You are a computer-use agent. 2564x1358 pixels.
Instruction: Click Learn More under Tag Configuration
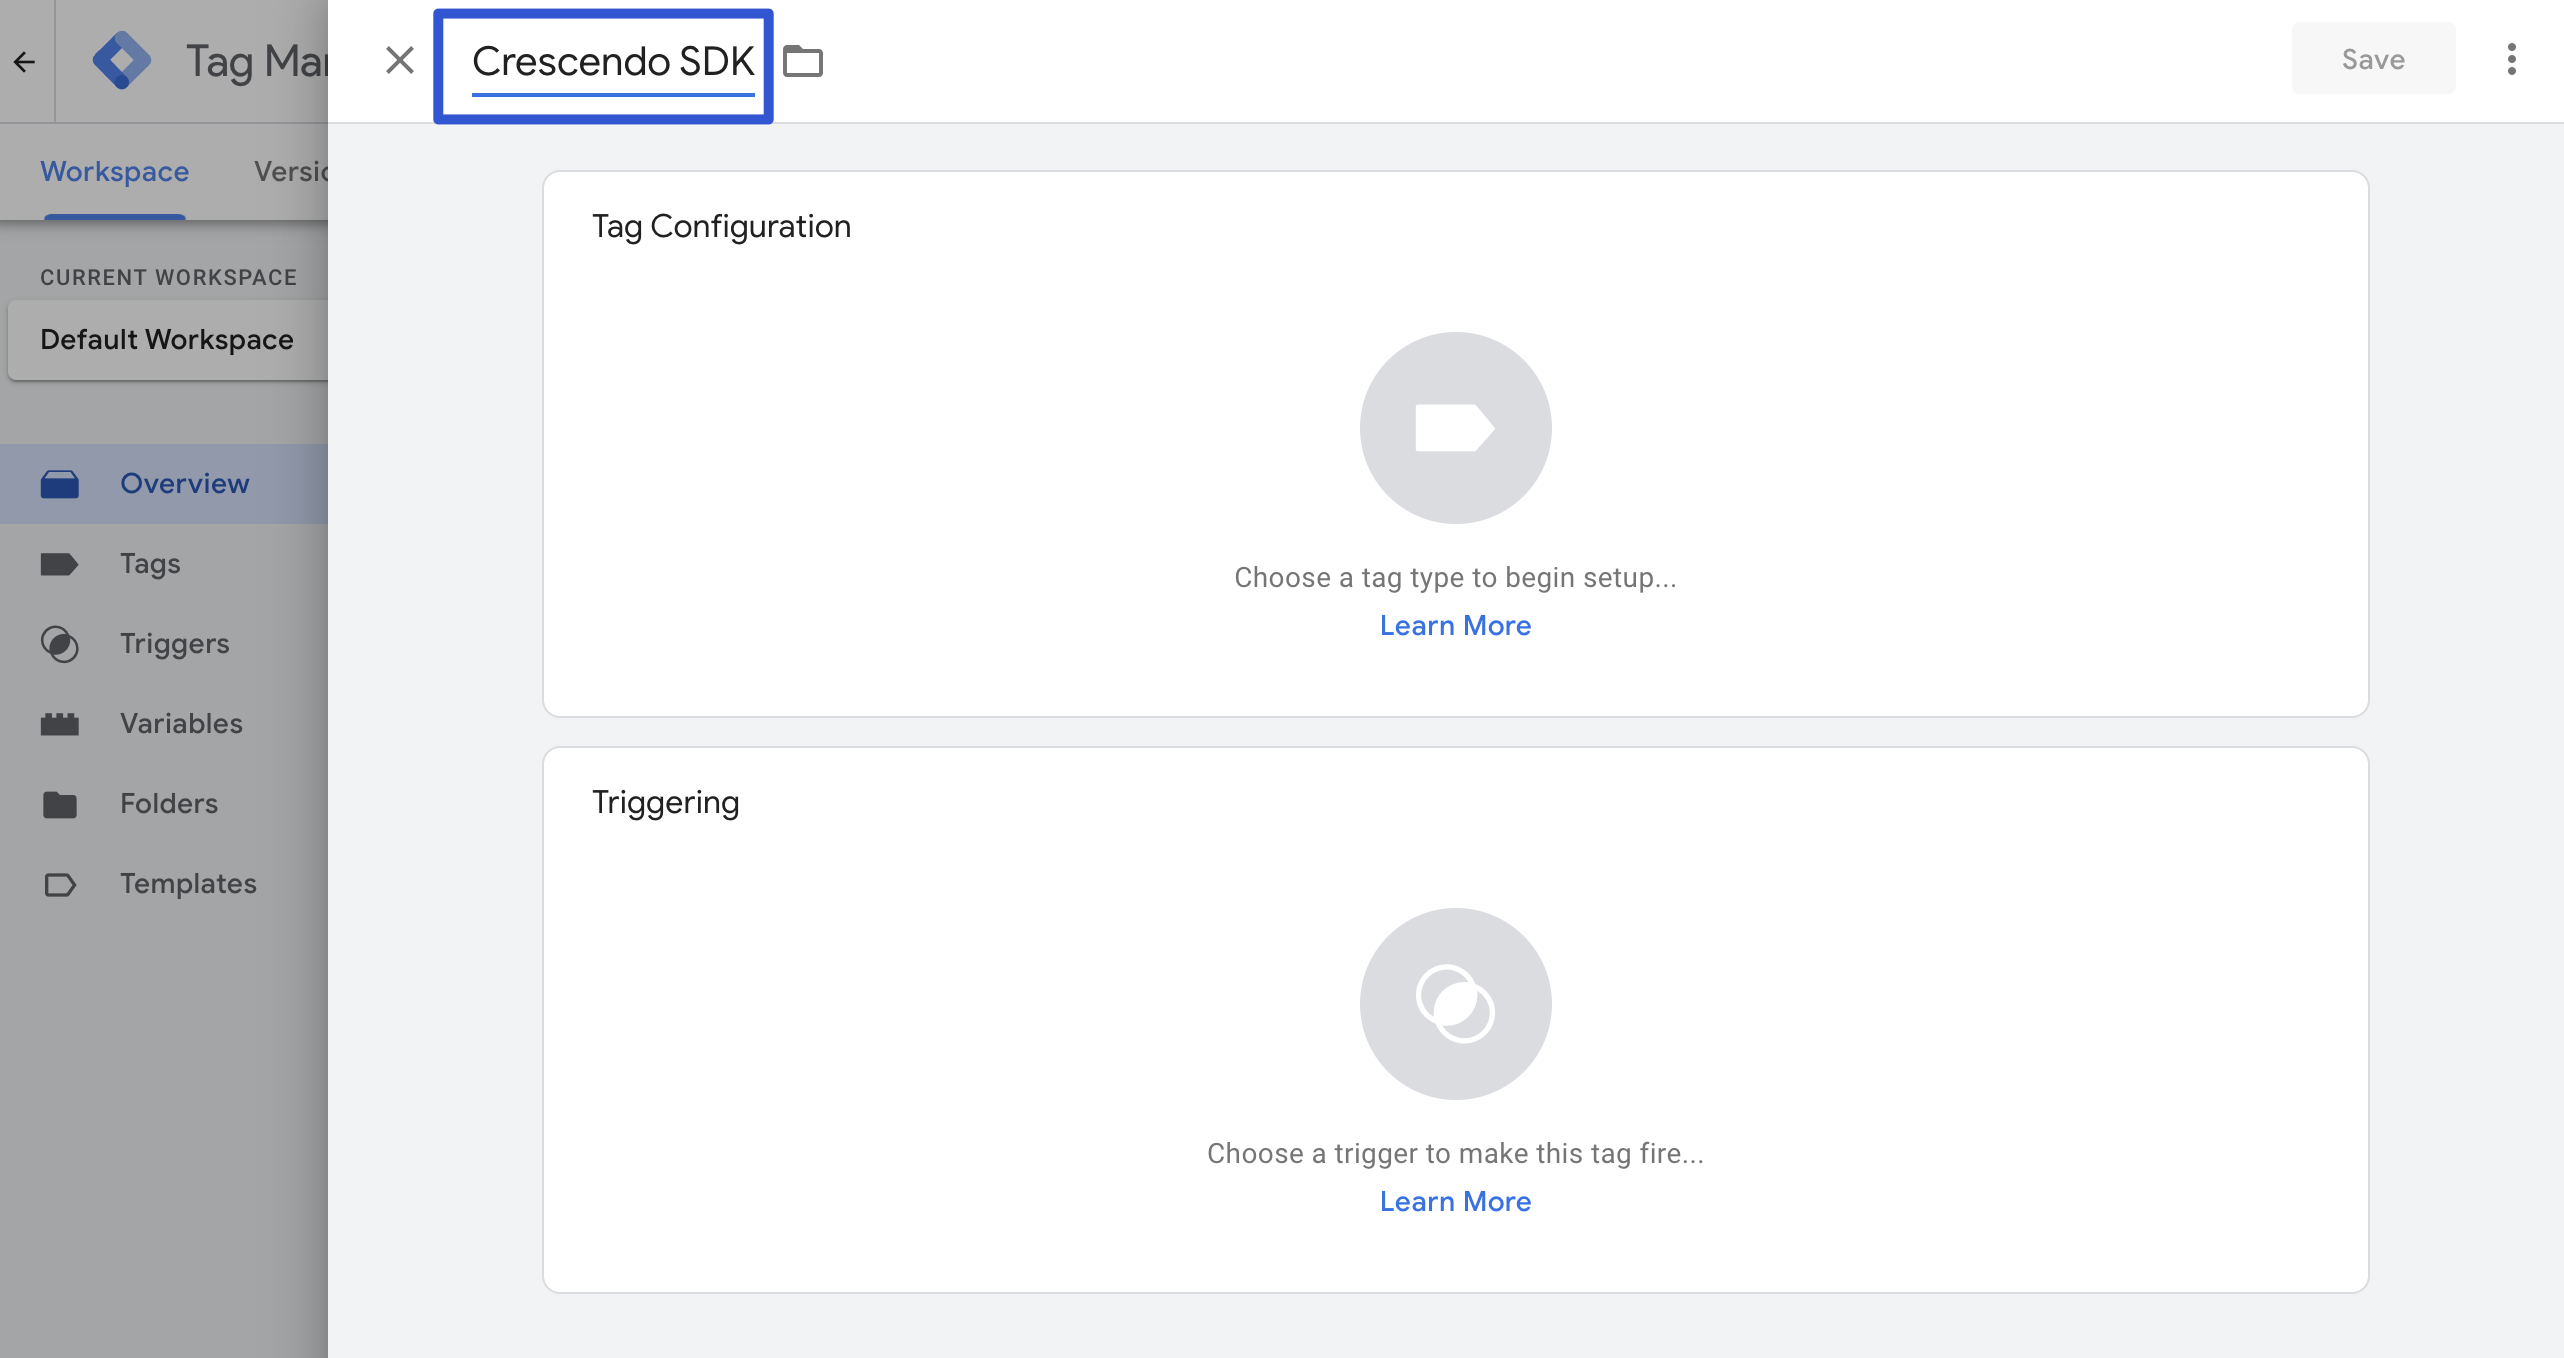(x=1455, y=626)
